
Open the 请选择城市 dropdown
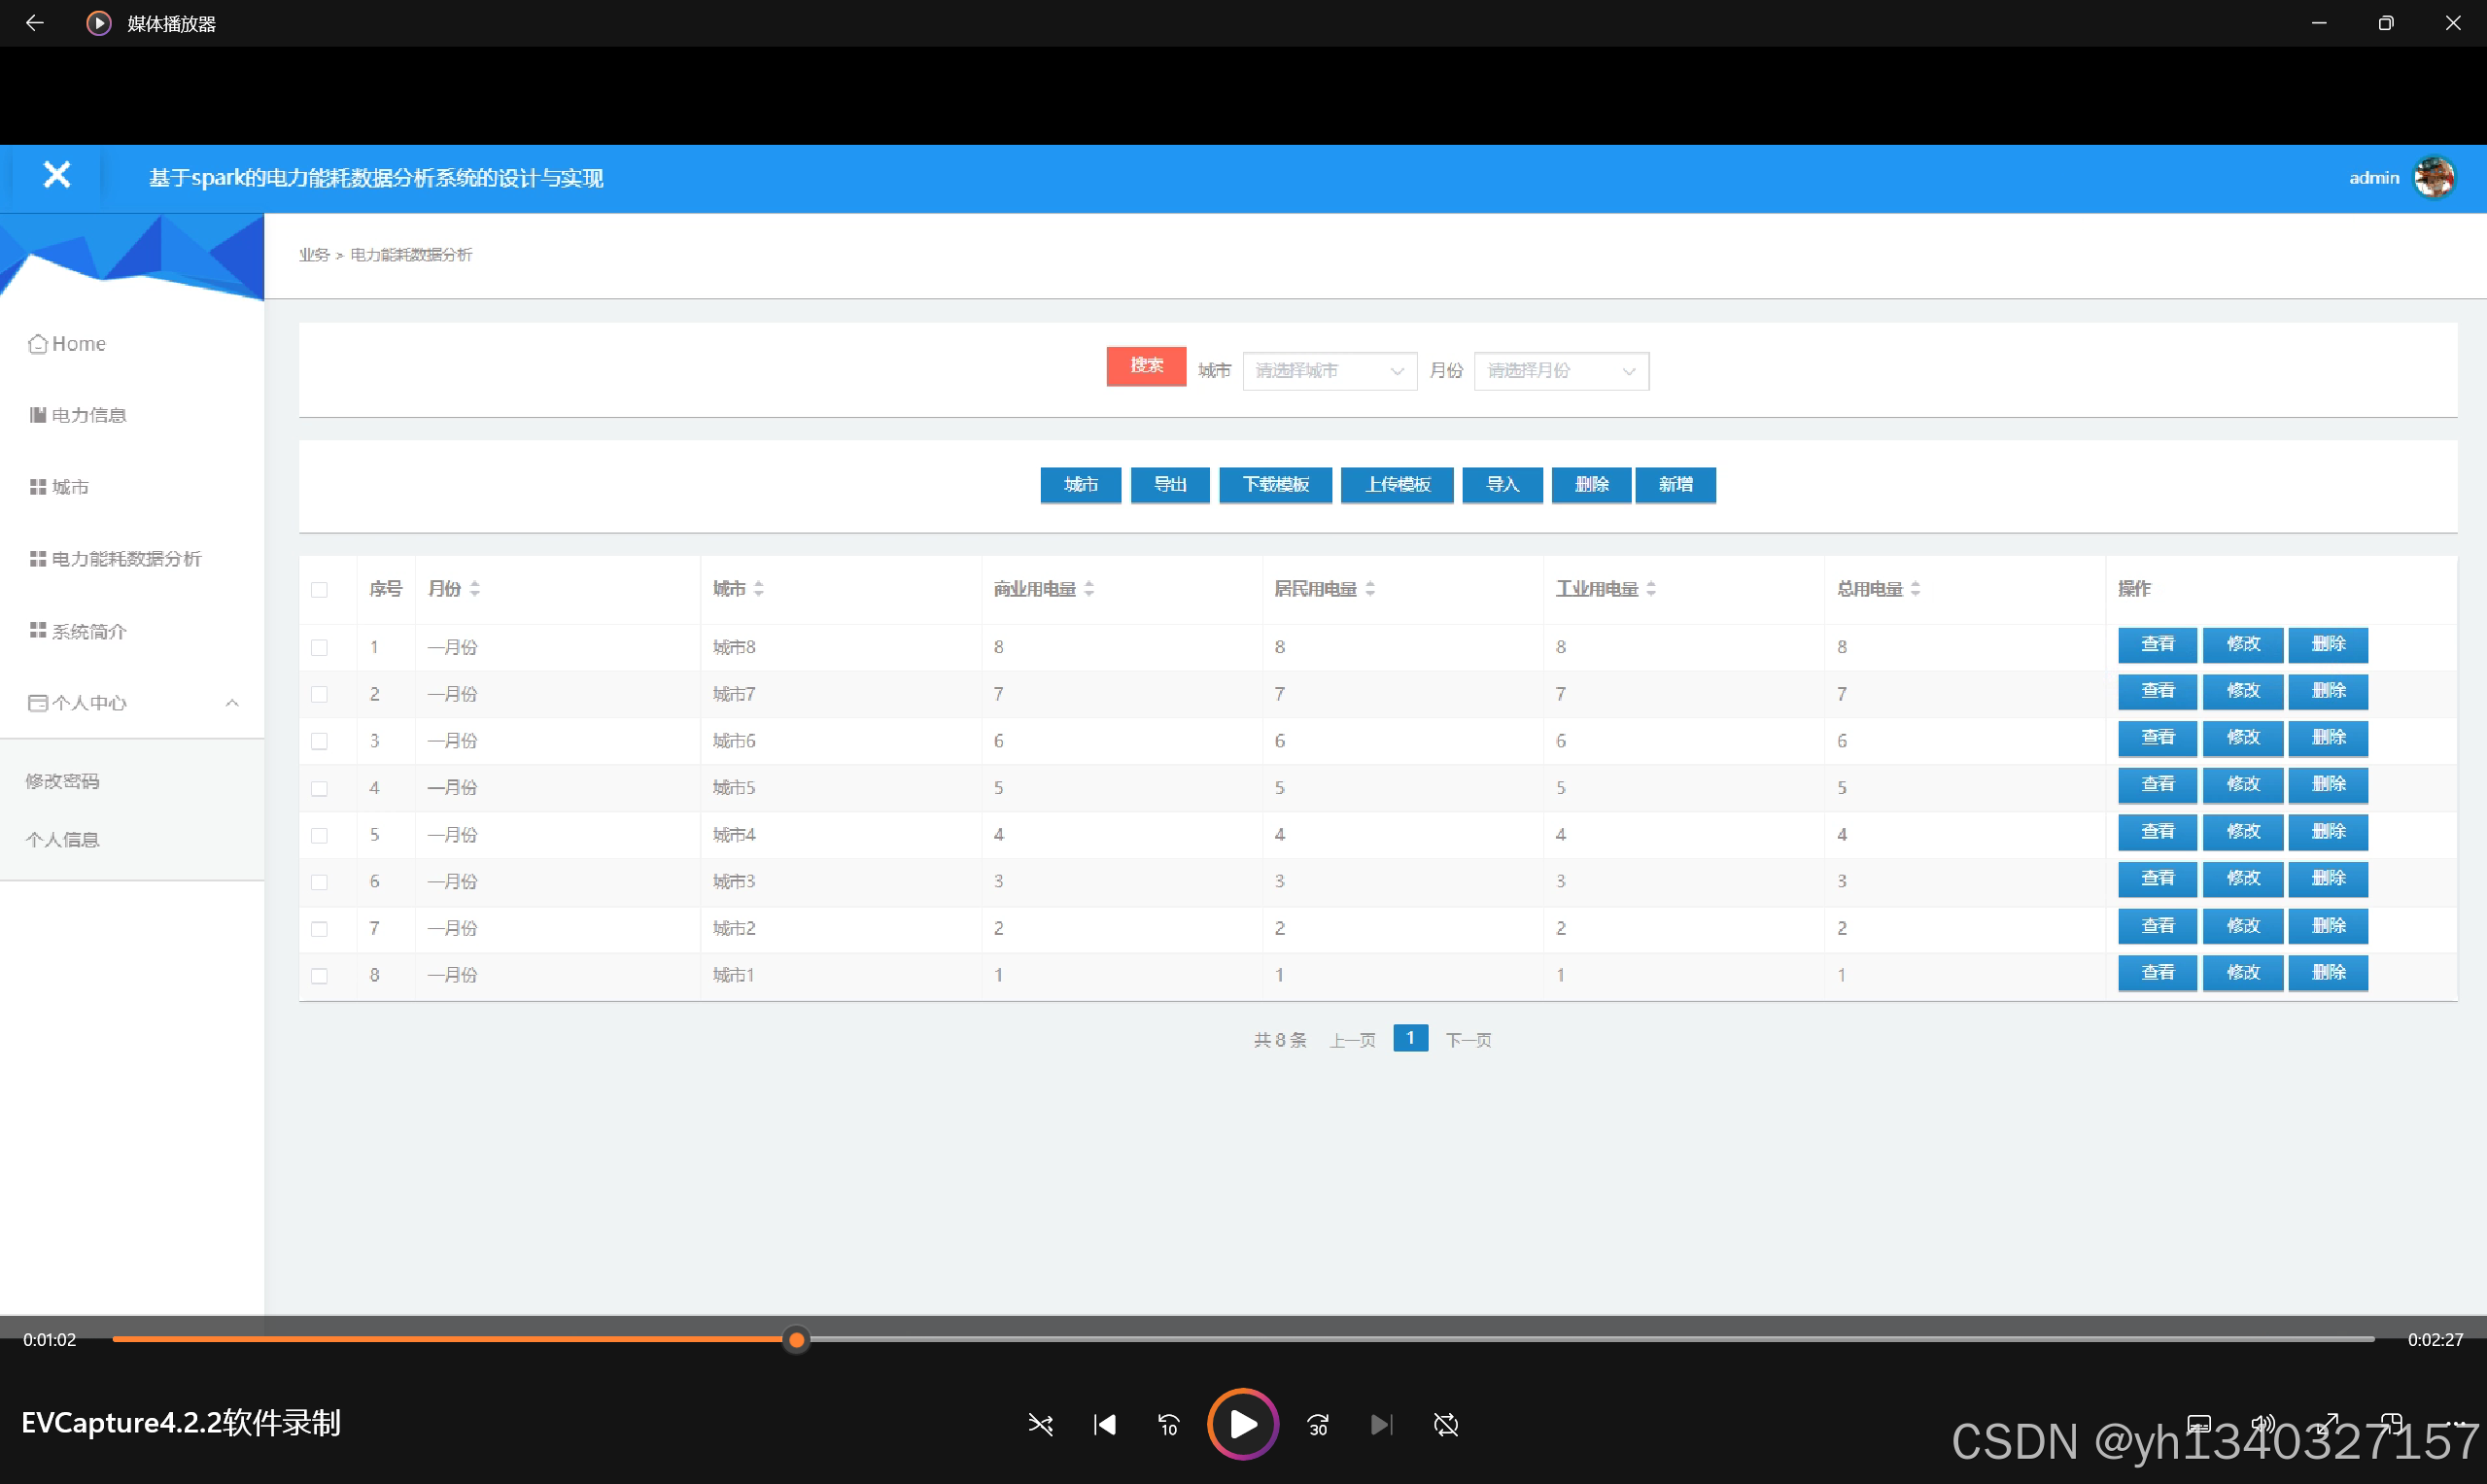click(x=1329, y=371)
